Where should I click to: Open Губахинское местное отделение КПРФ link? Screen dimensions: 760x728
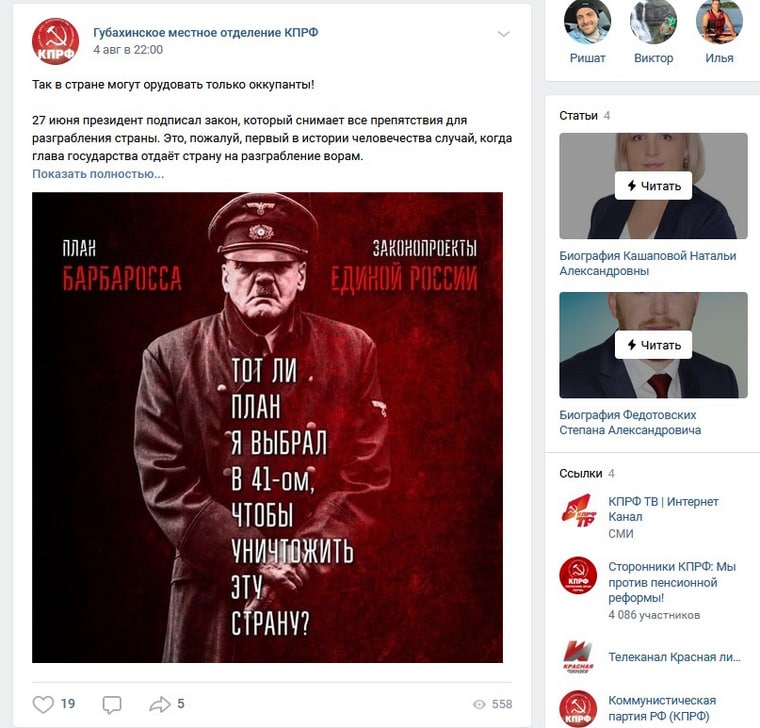click(x=206, y=32)
